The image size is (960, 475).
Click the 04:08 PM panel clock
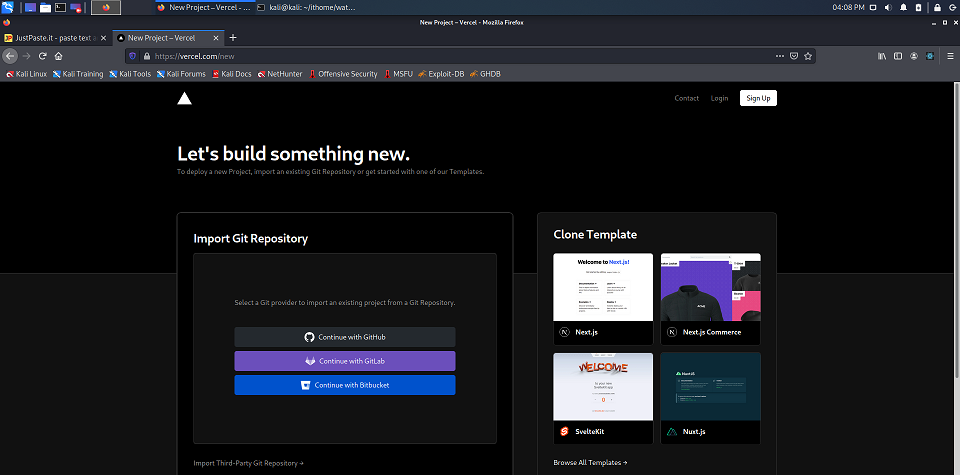[848, 7]
